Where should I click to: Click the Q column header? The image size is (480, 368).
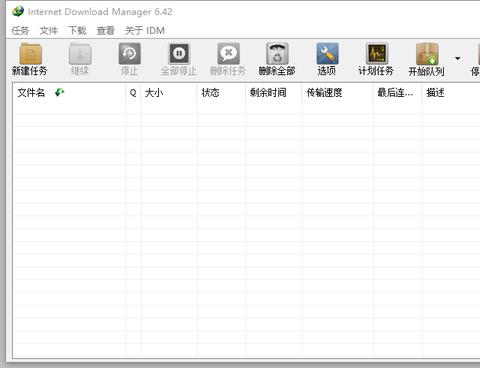point(133,93)
